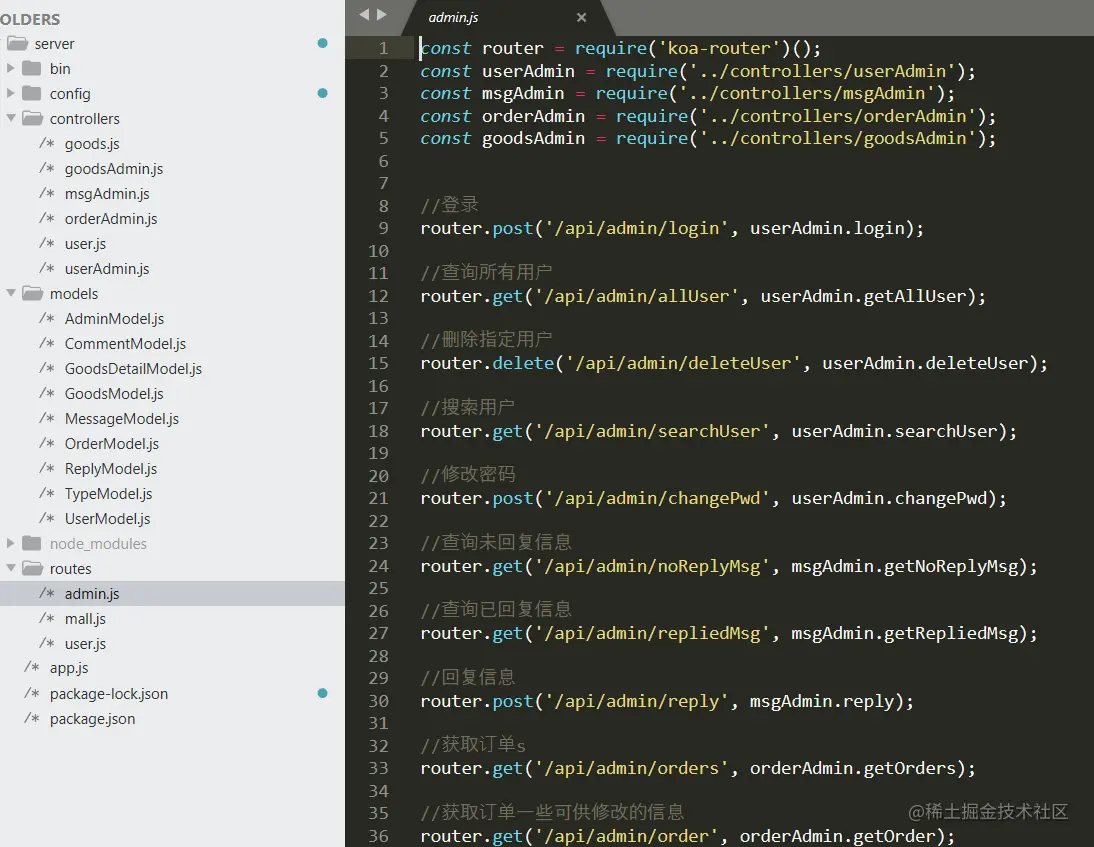Image resolution: width=1094 pixels, height=847 pixels.
Task: Click the delete method on line 15
Action: pos(523,363)
